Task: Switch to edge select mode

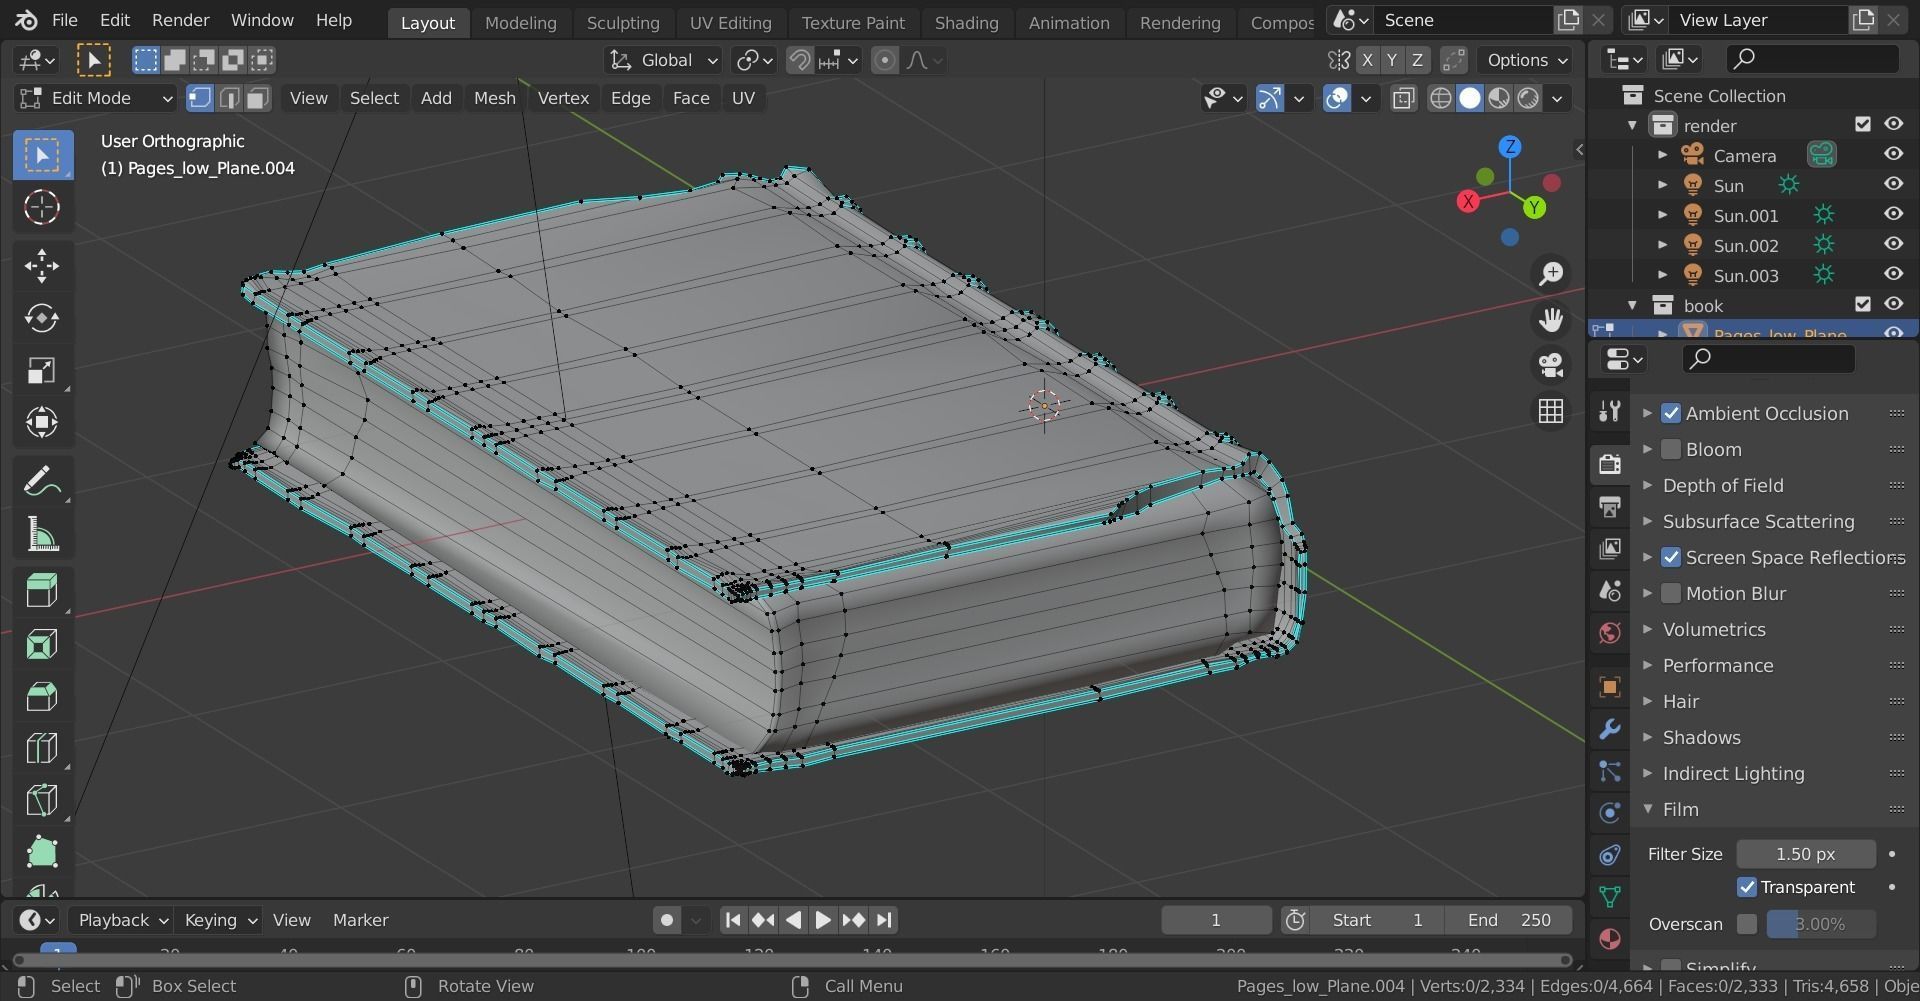Action: 229,98
